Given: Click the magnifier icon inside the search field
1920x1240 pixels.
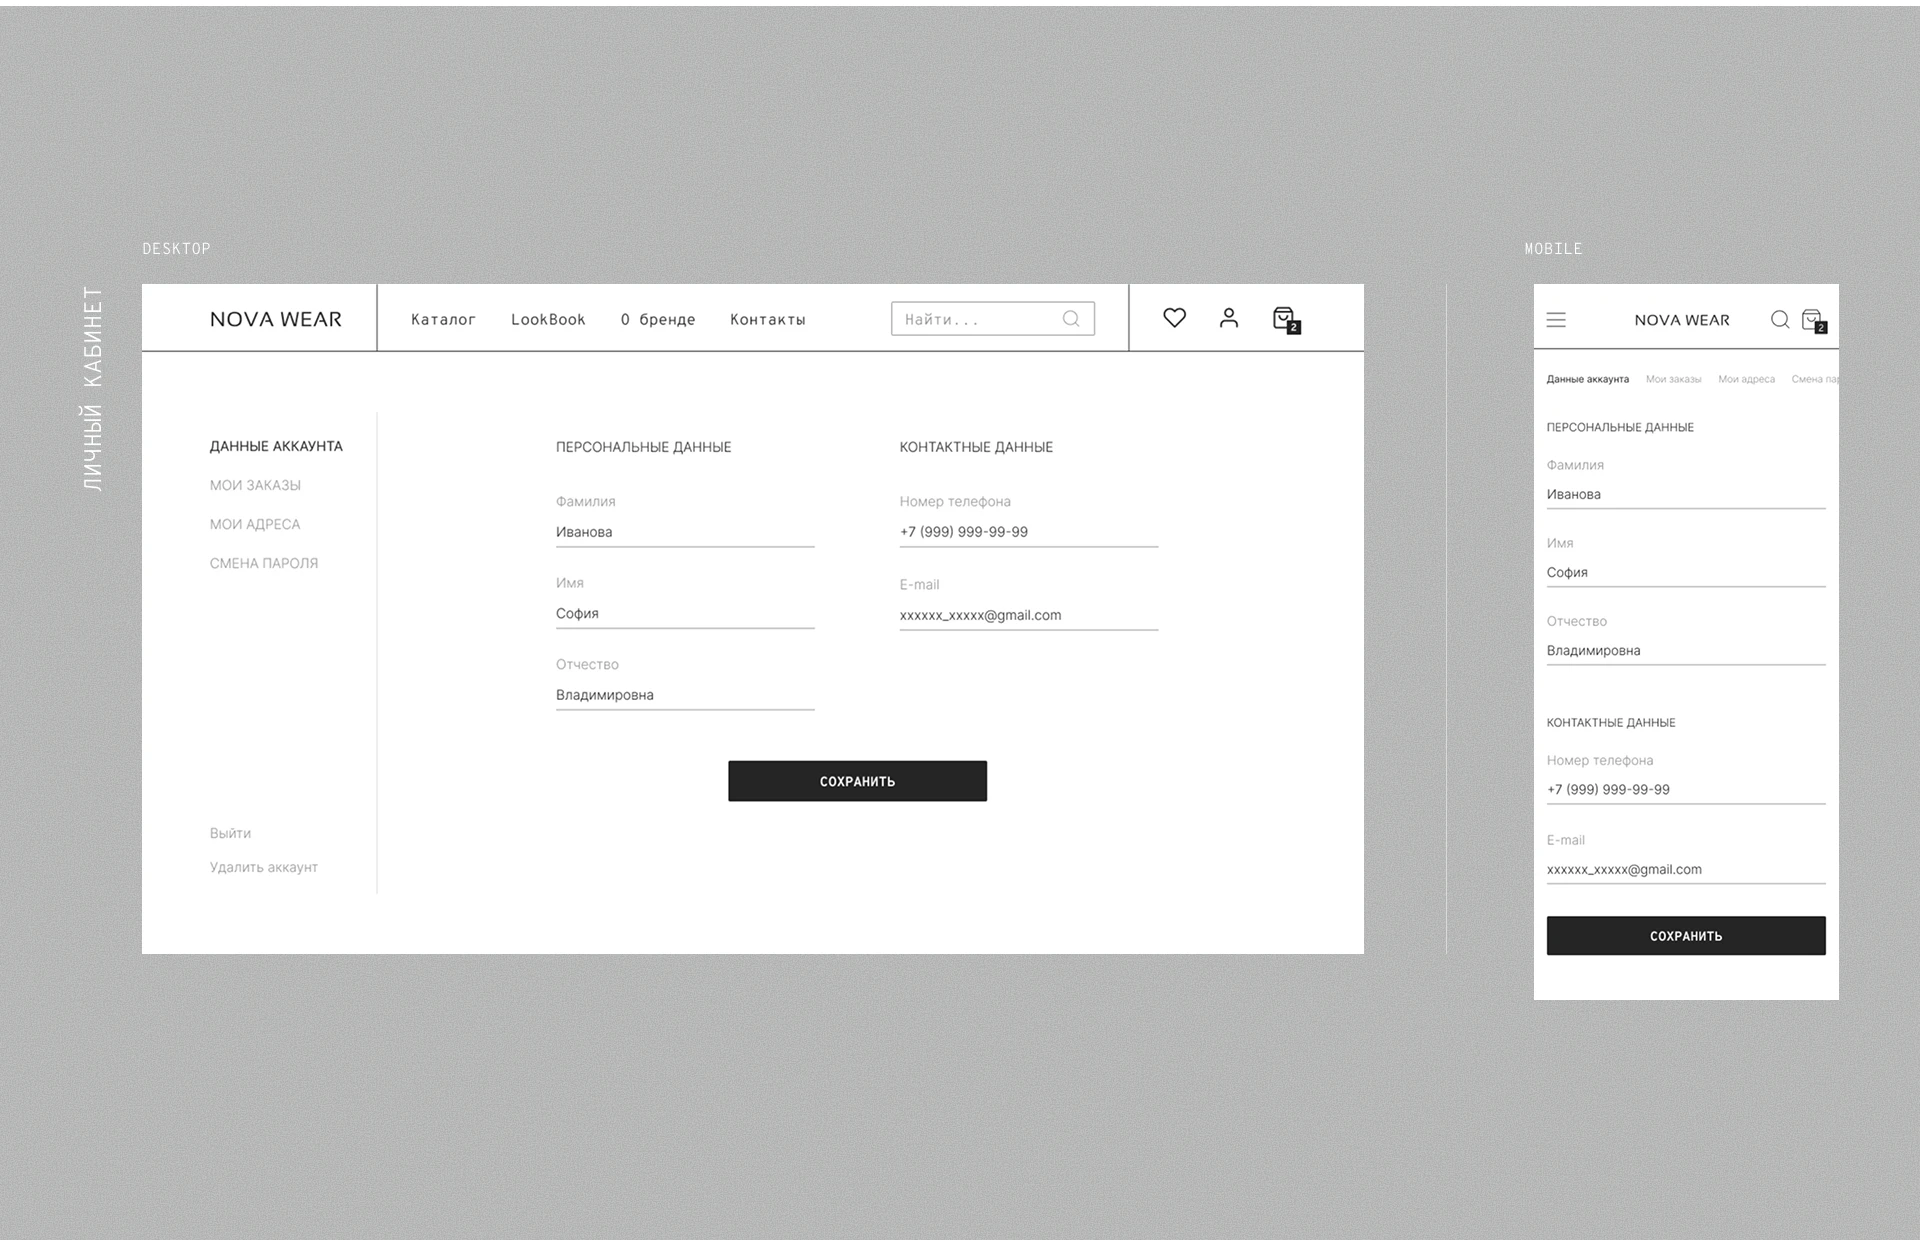Looking at the screenshot, I should (1071, 319).
